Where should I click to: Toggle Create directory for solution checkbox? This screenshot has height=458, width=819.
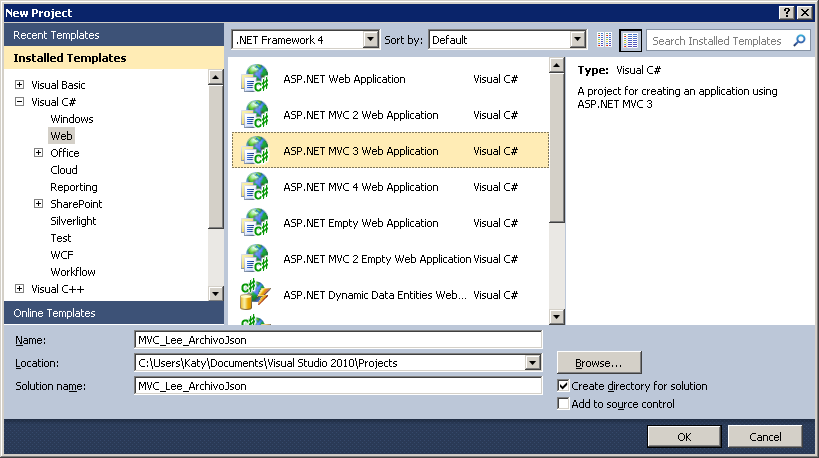(563, 386)
